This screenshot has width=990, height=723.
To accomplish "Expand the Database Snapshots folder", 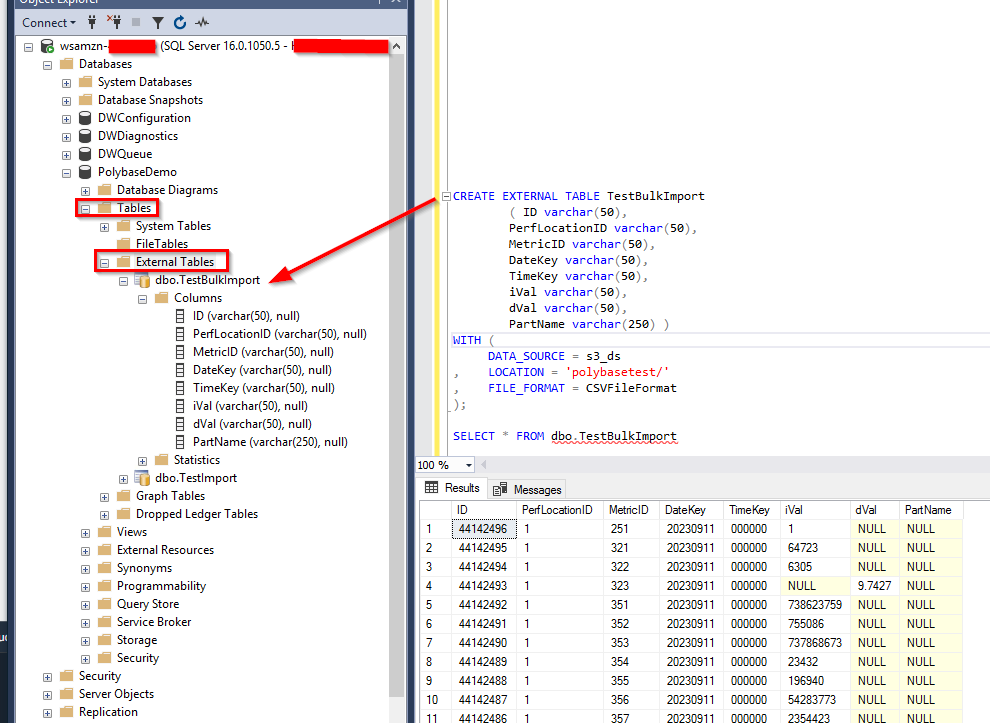I will (x=66, y=101).
